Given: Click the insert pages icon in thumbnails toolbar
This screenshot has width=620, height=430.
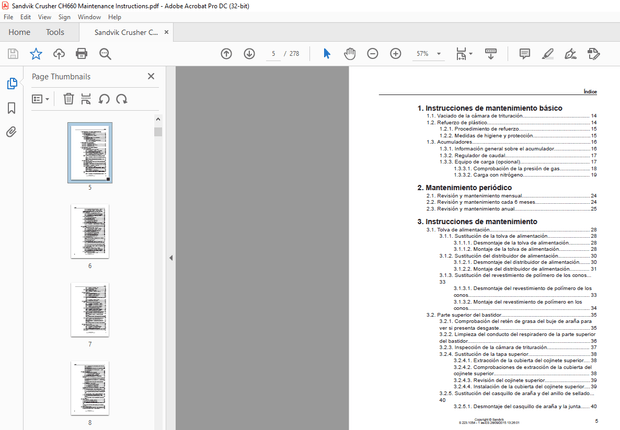Looking at the screenshot, I should (x=86, y=99).
